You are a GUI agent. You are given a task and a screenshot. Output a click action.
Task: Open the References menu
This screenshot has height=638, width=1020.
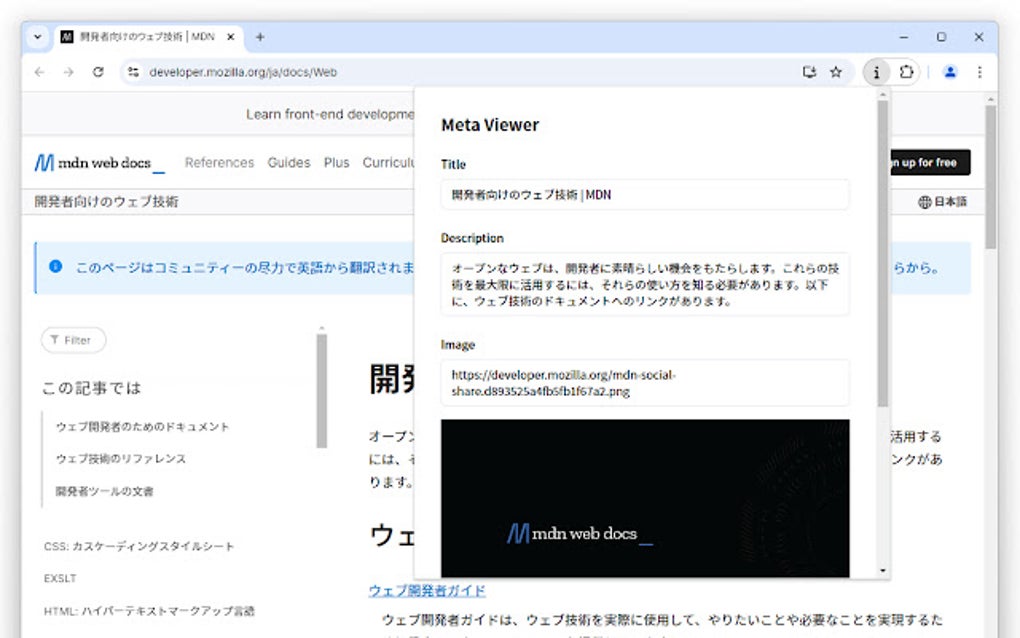pos(219,163)
